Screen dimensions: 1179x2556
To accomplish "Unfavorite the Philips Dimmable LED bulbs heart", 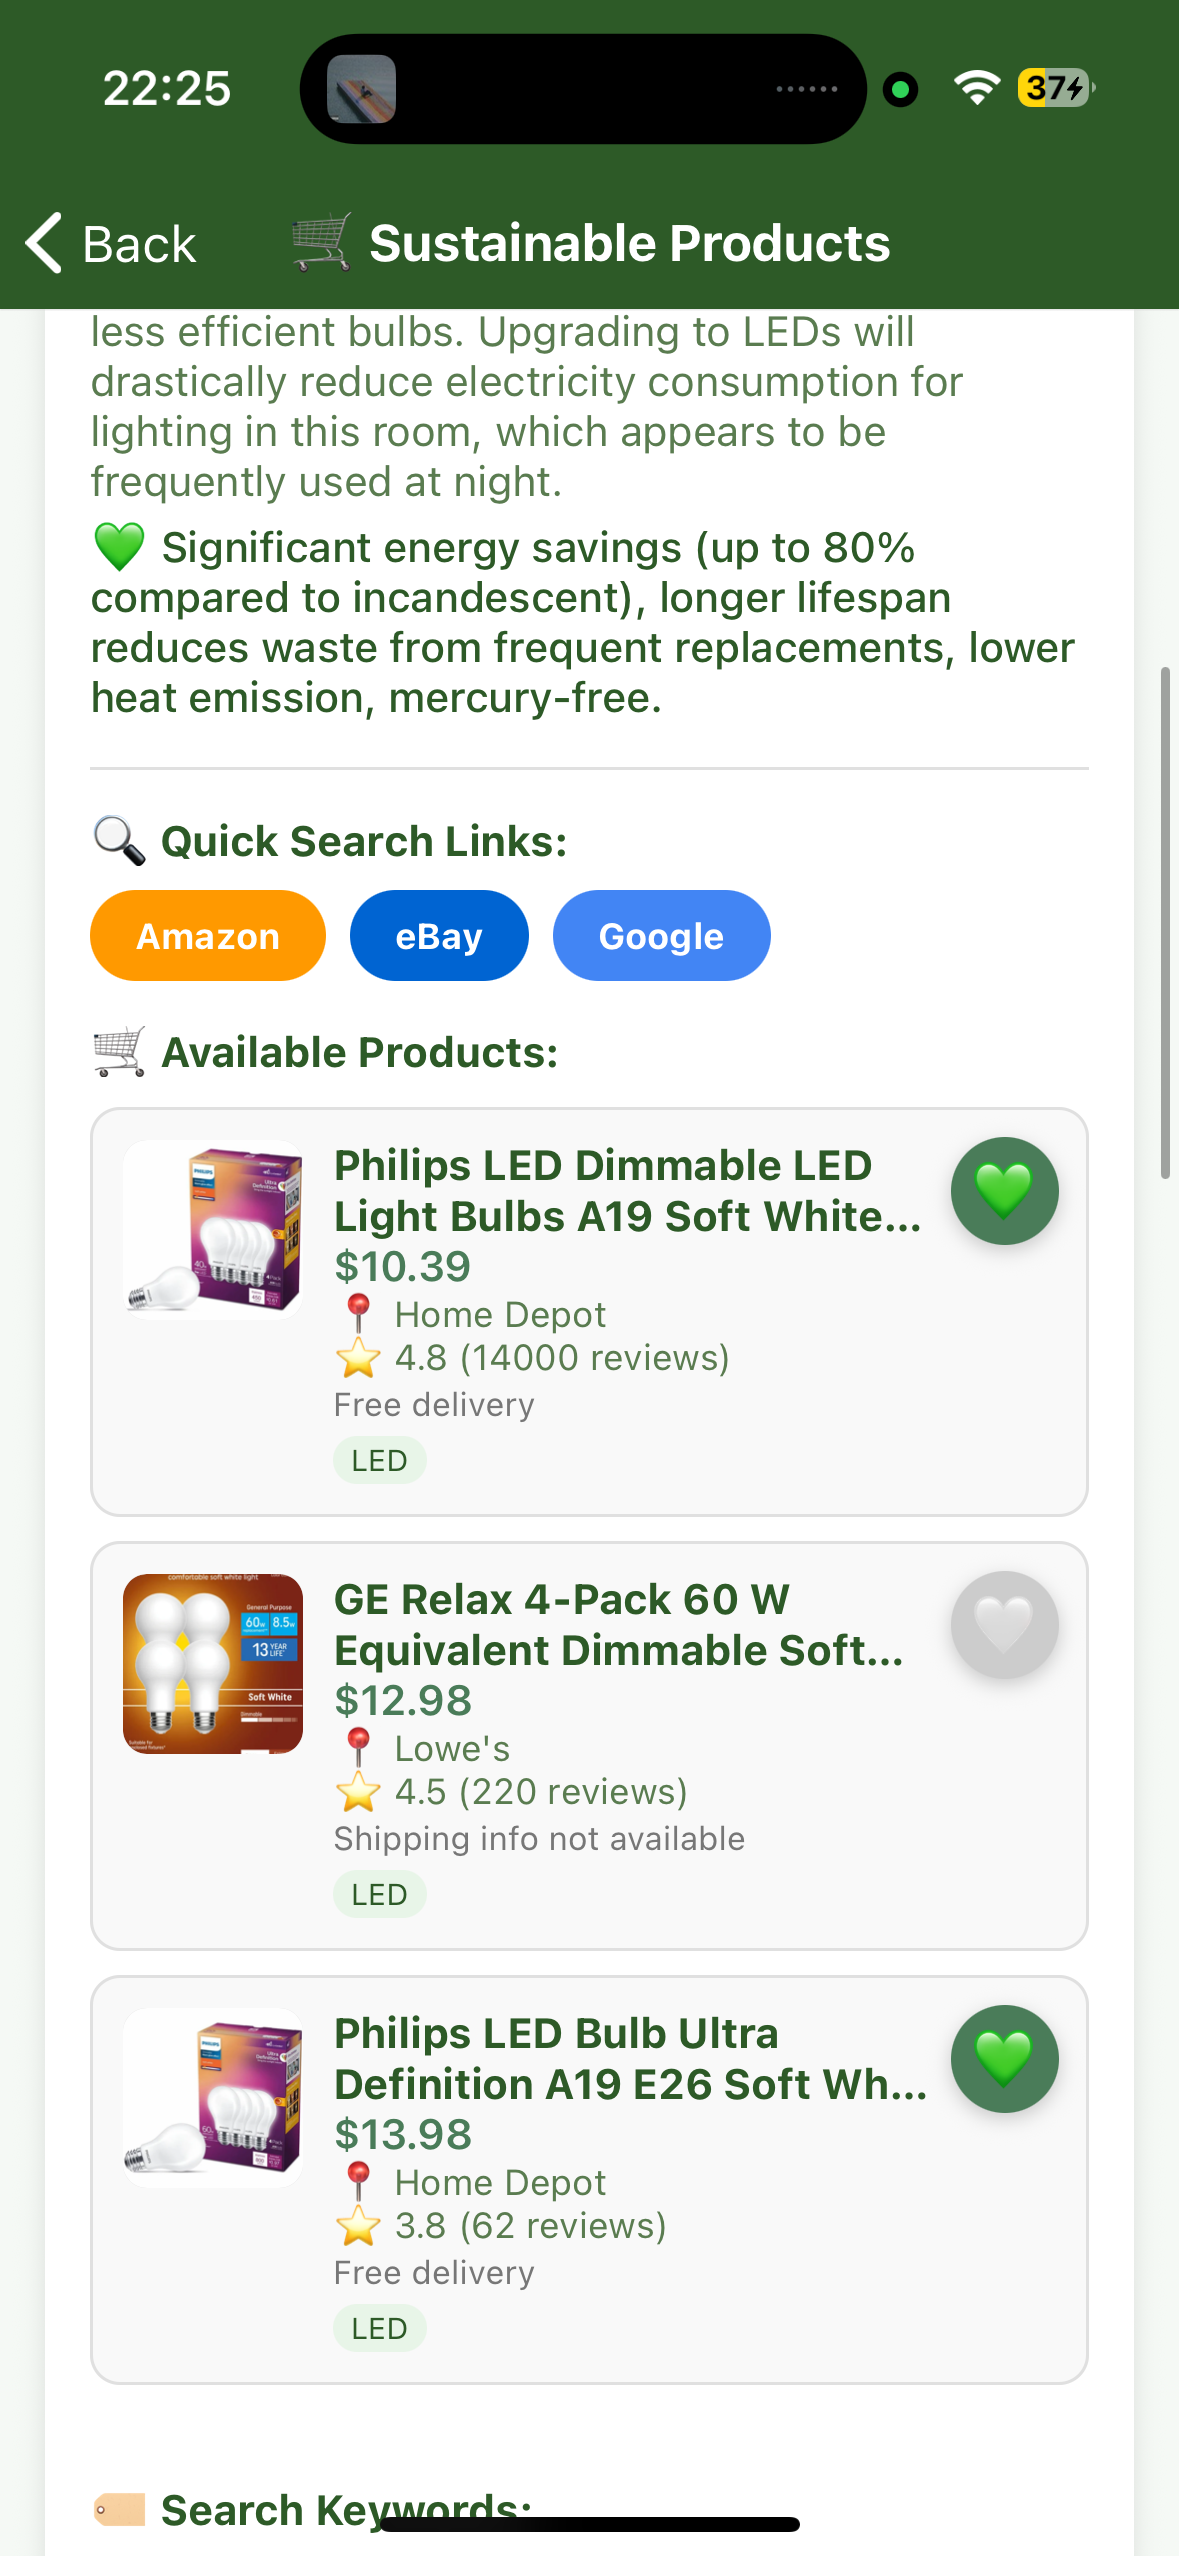I will [1004, 1190].
